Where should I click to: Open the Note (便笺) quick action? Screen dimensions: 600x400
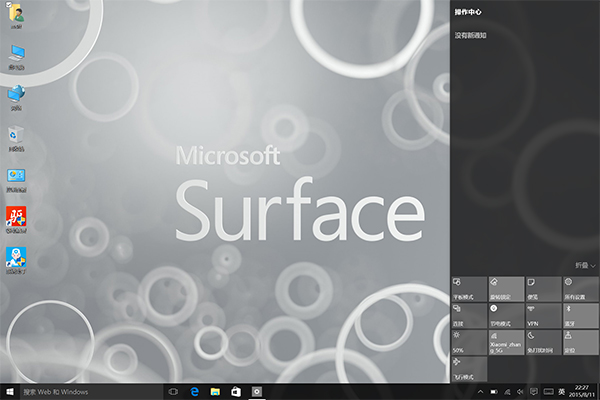(543, 289)
